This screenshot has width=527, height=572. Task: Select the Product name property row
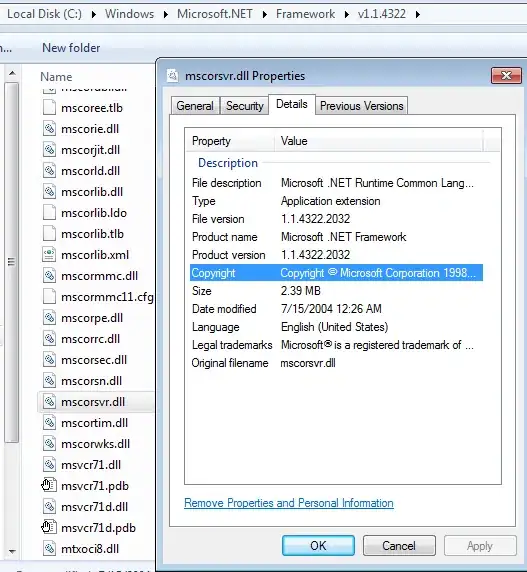tap(336, 237)
